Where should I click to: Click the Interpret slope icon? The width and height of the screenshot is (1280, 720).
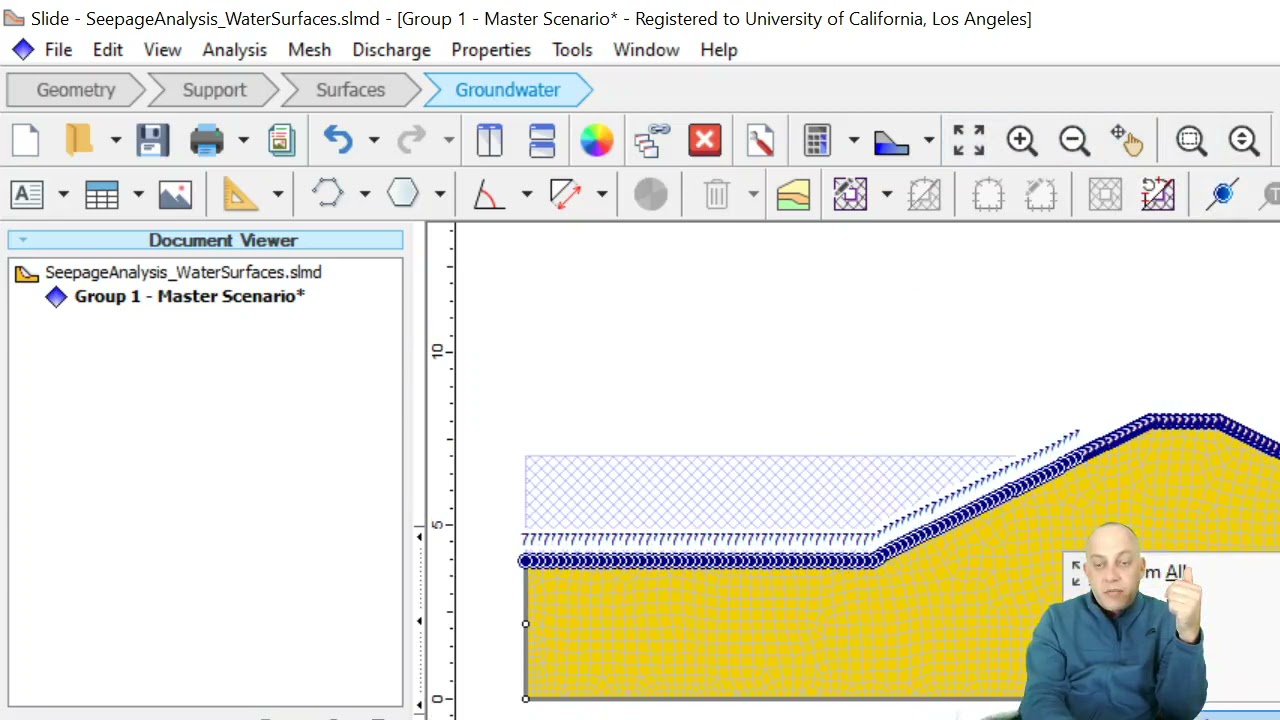point(892,143)
